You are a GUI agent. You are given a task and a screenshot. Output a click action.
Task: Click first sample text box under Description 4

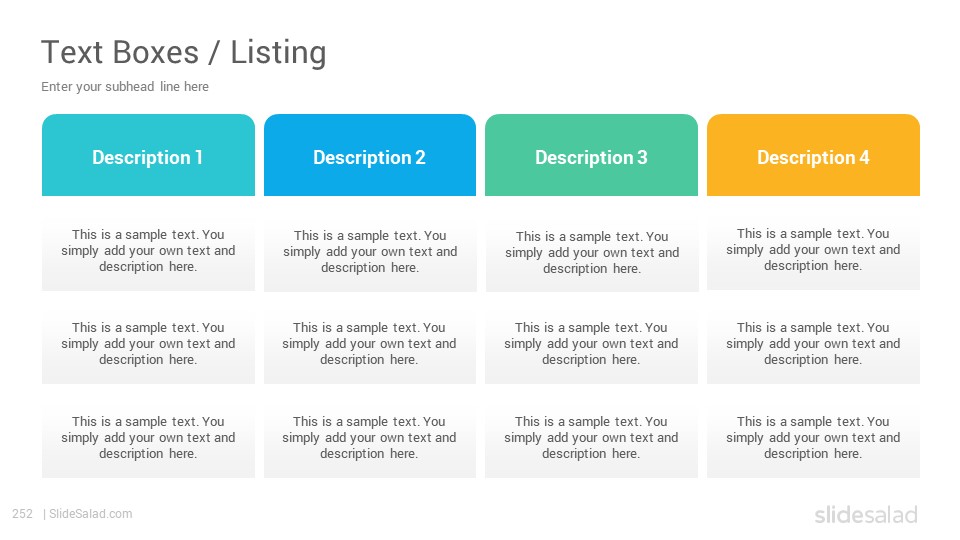(813, 249)
